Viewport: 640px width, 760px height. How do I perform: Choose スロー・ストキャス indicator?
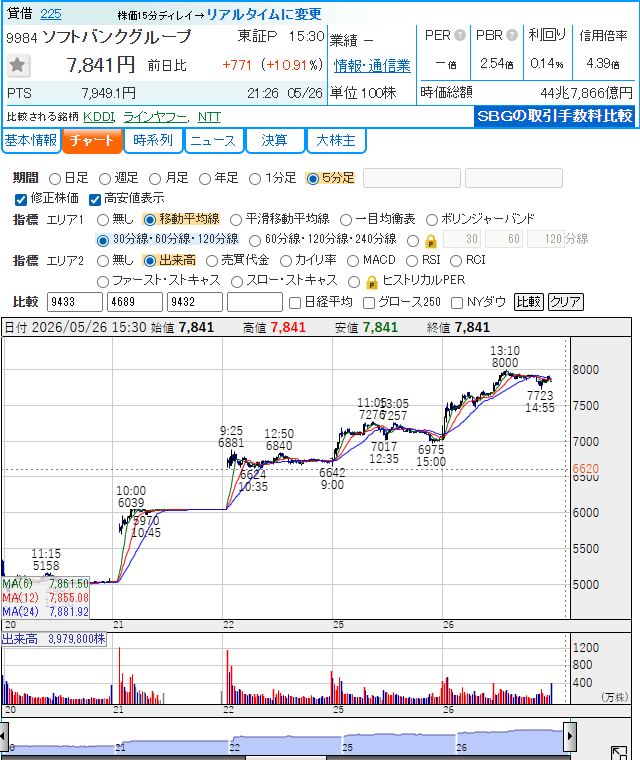point(237,282)
